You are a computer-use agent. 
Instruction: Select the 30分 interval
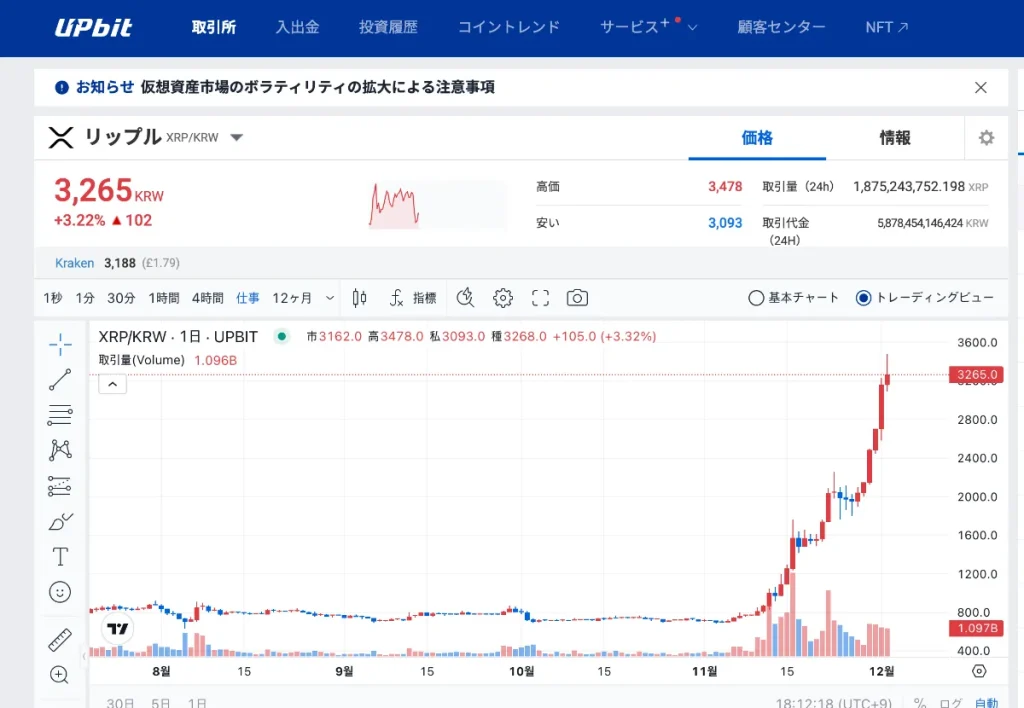121,298
